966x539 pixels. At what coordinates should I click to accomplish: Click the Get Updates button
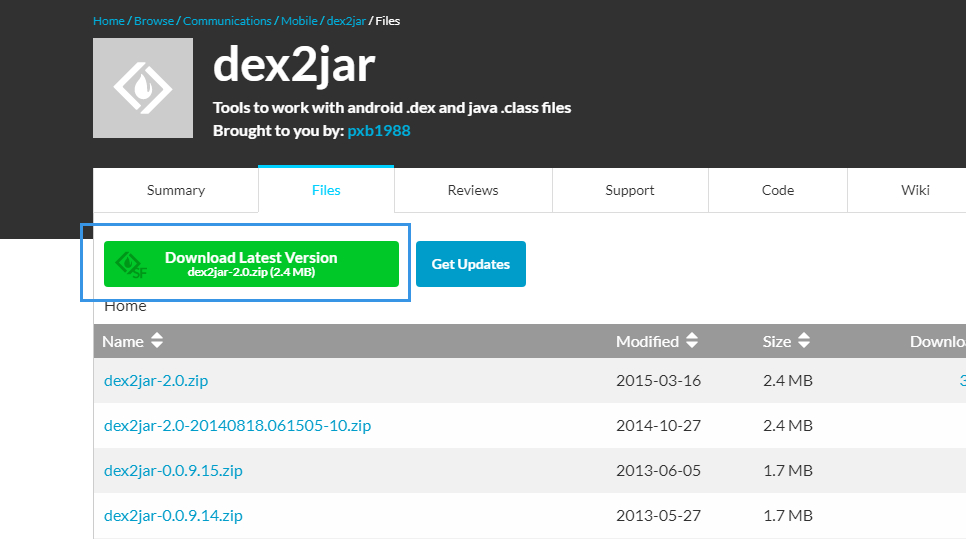471,264
